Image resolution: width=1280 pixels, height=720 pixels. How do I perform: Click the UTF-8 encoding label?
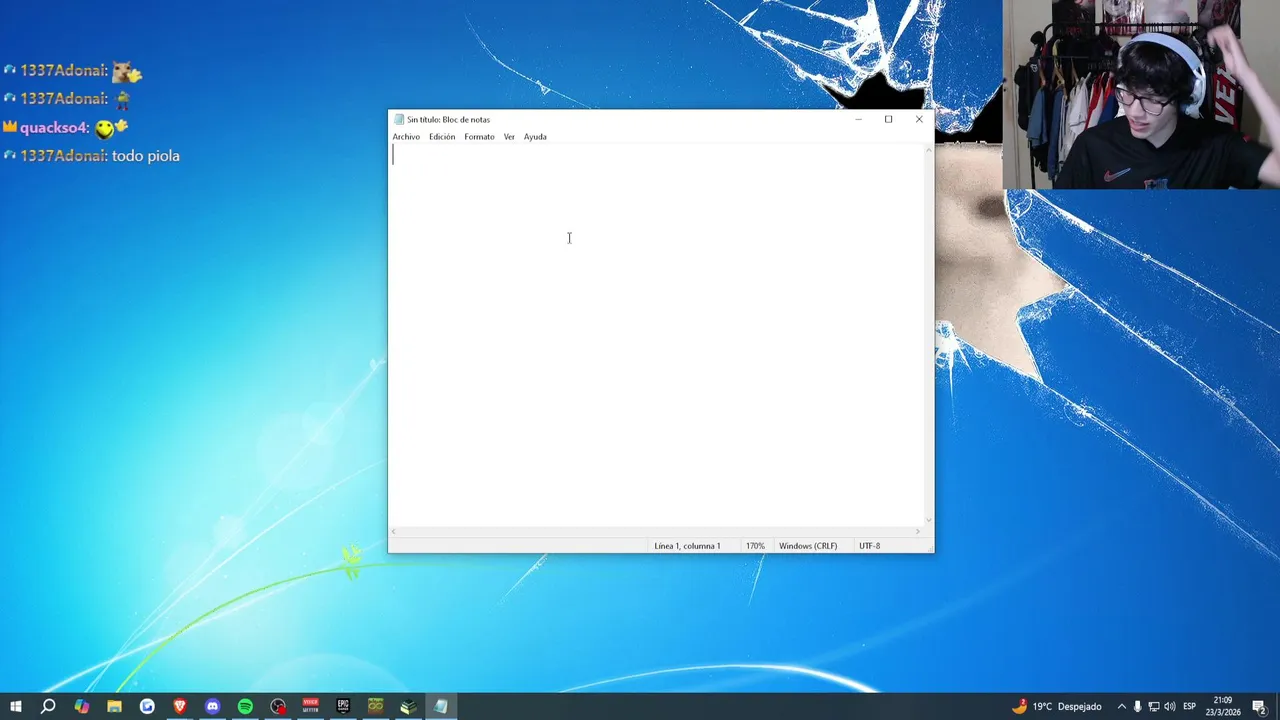pyautogui.click(x=869, y=546)
